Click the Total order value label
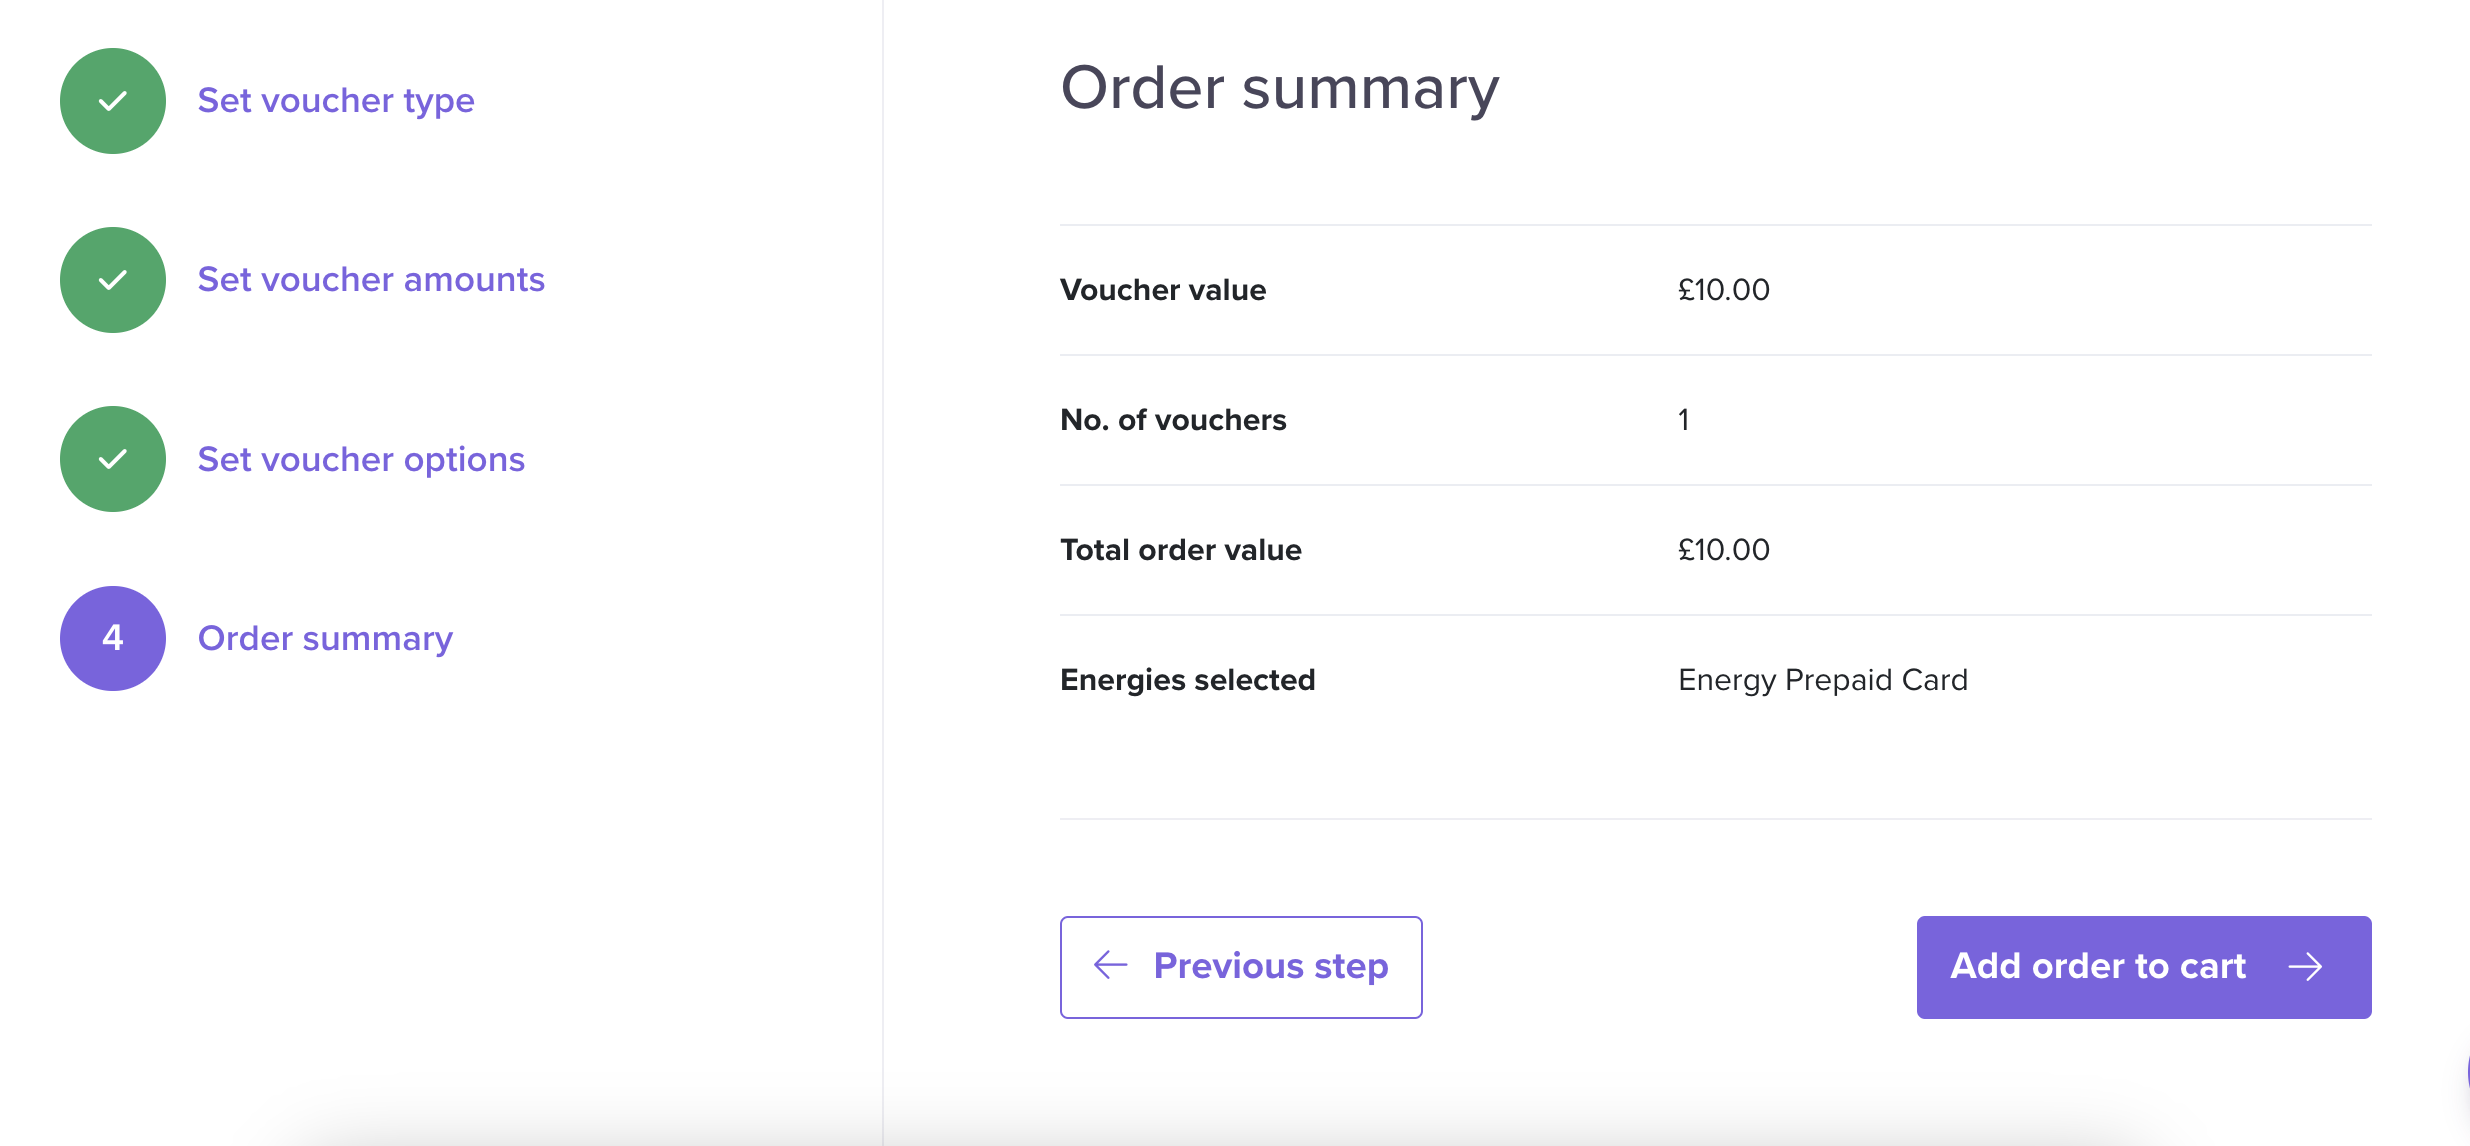2470x1146 pixels. pyautogui.click(x=1181, y=550)
